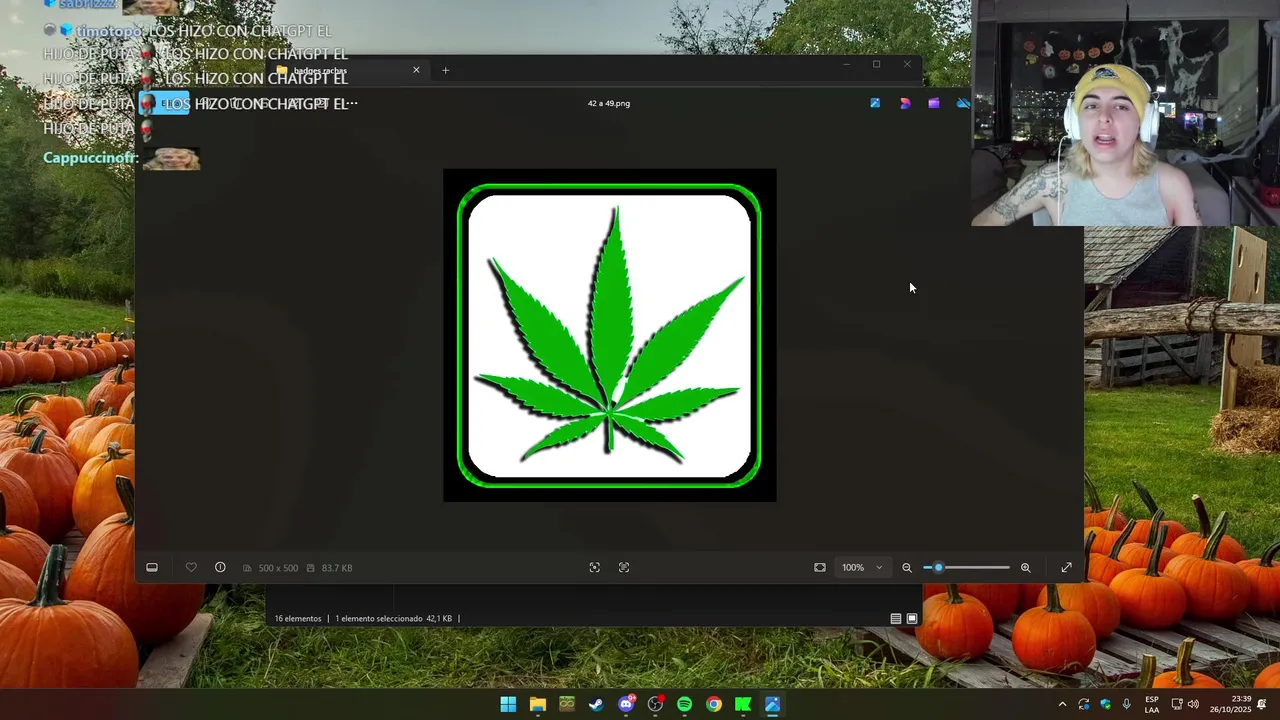Open the file info panel icon
This screenshot has height=720, width=1280.
coord(220,567)
